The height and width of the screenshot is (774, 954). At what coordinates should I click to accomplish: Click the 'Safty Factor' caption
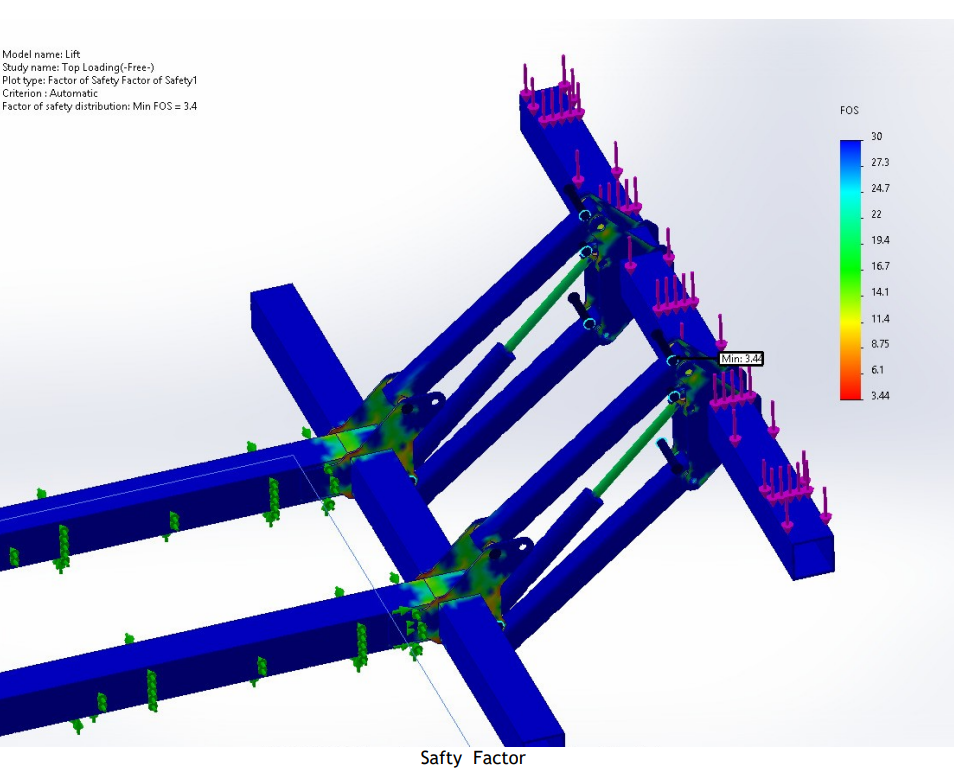point(473,758)
